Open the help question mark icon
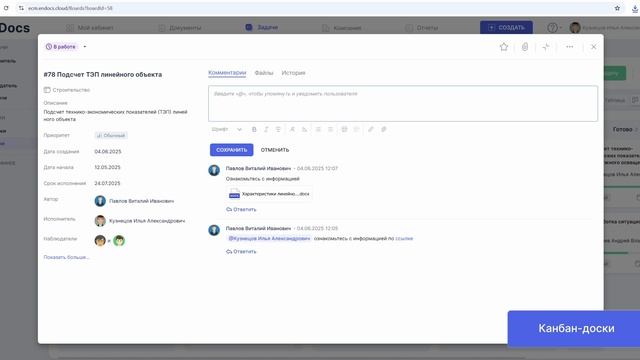The height and width of the screenshot is (360, 640). [x=552, y=28]
